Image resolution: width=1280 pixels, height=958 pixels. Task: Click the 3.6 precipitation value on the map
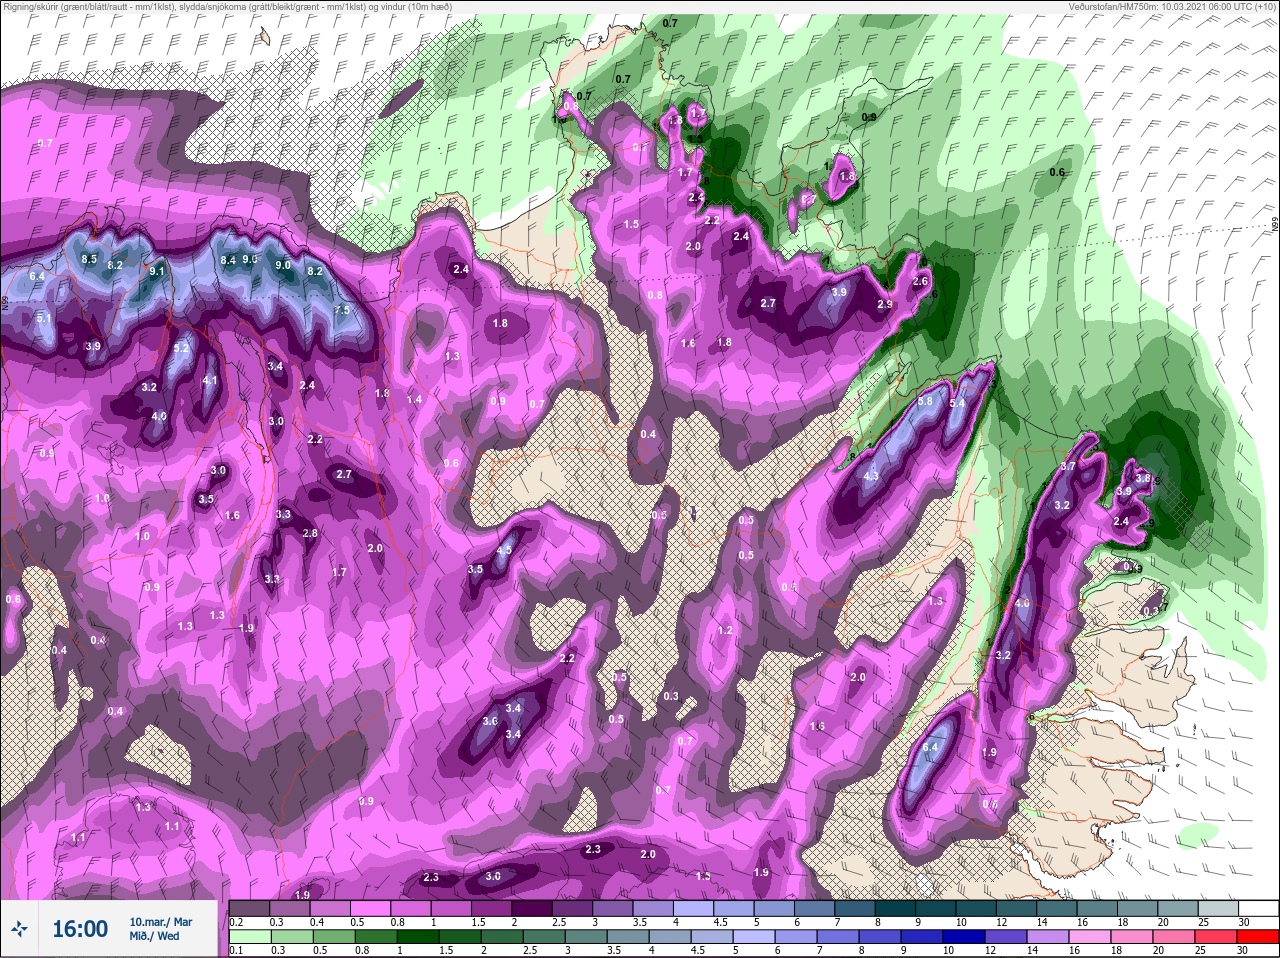tap(490, 721)
